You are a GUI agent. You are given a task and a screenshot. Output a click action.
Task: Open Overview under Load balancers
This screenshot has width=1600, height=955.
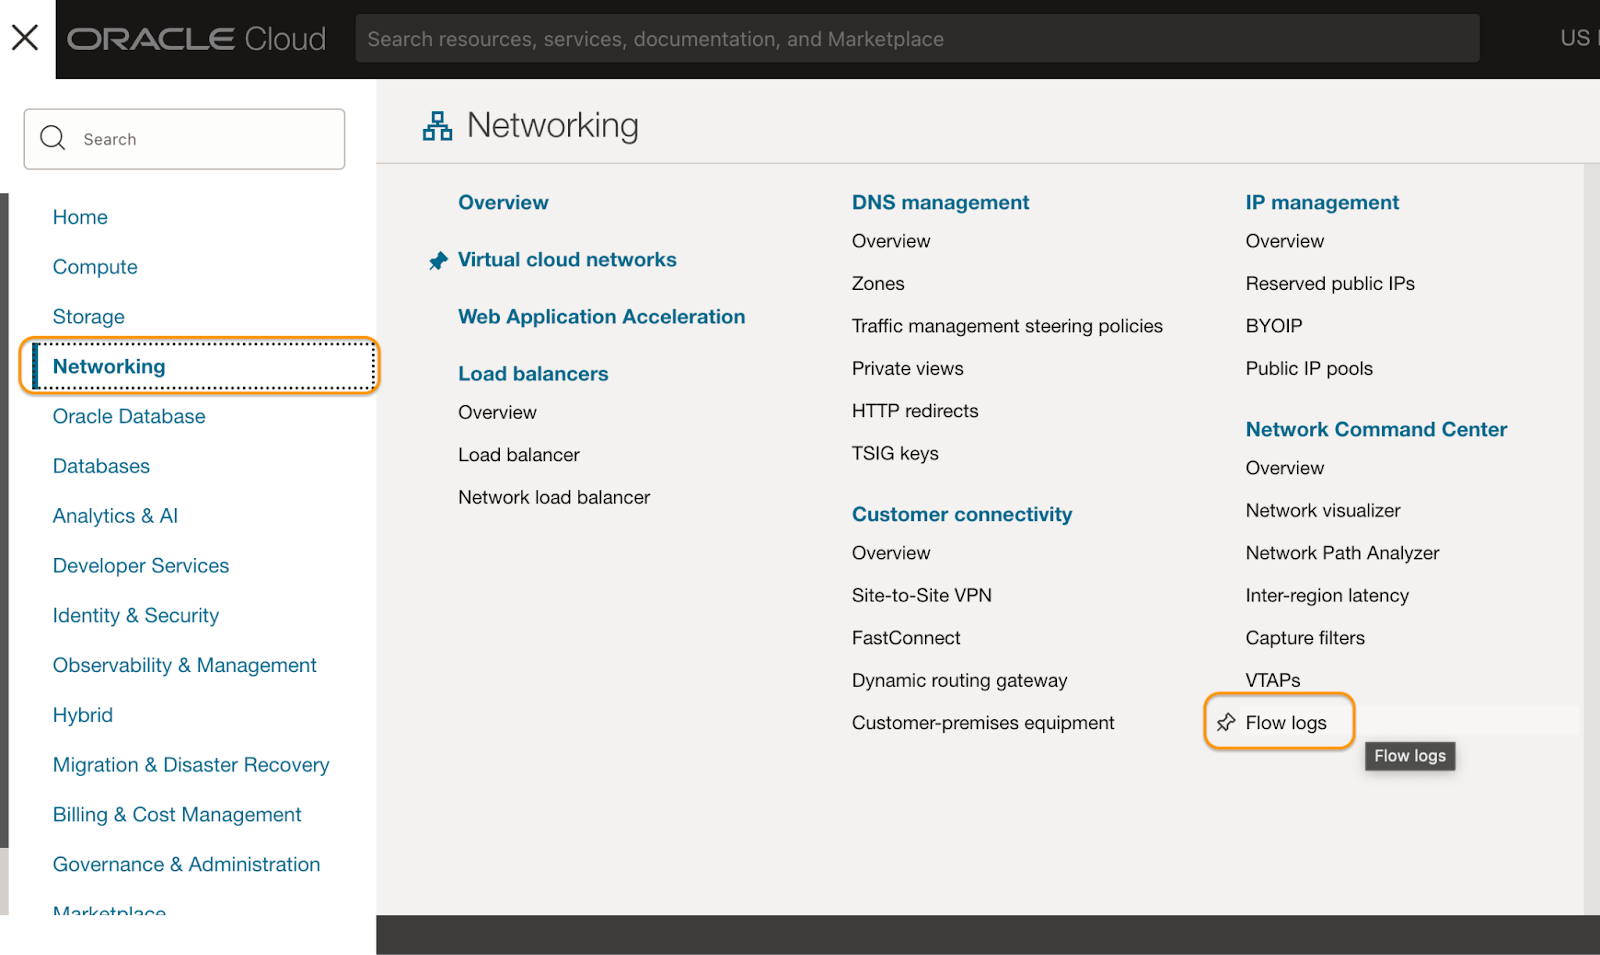point(497,412)
